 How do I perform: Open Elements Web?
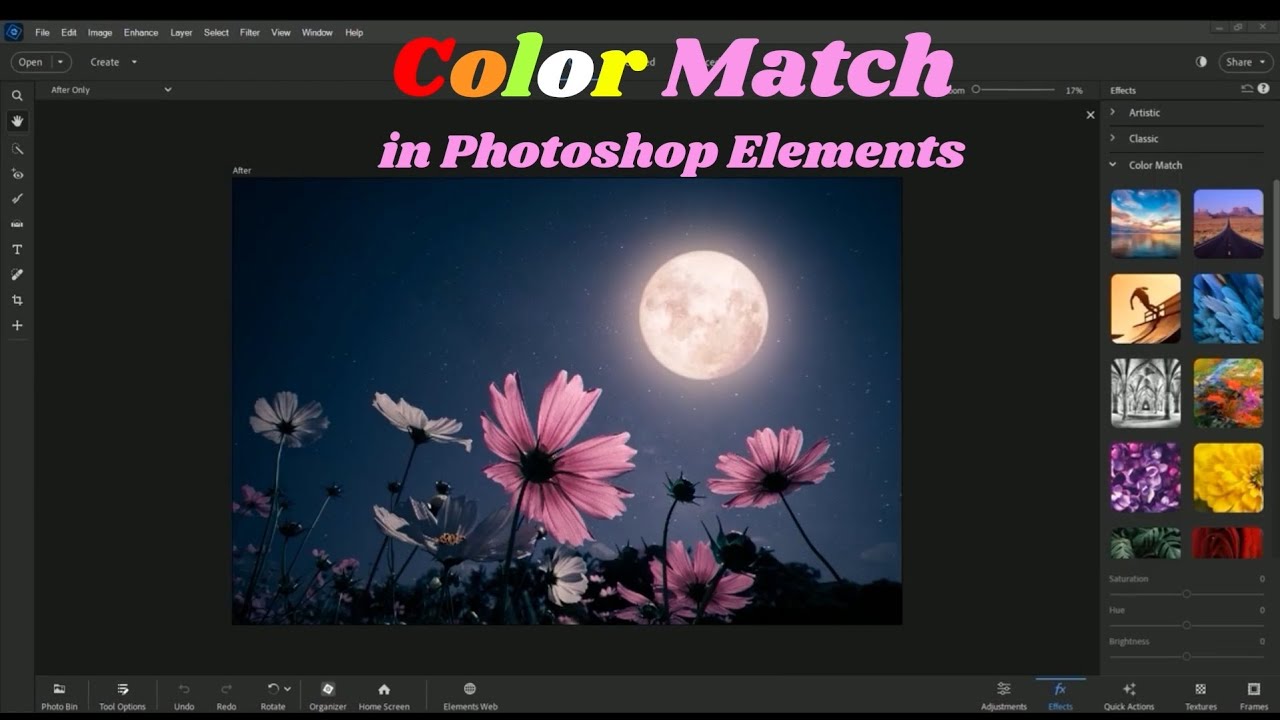click(x=470, y=695)
